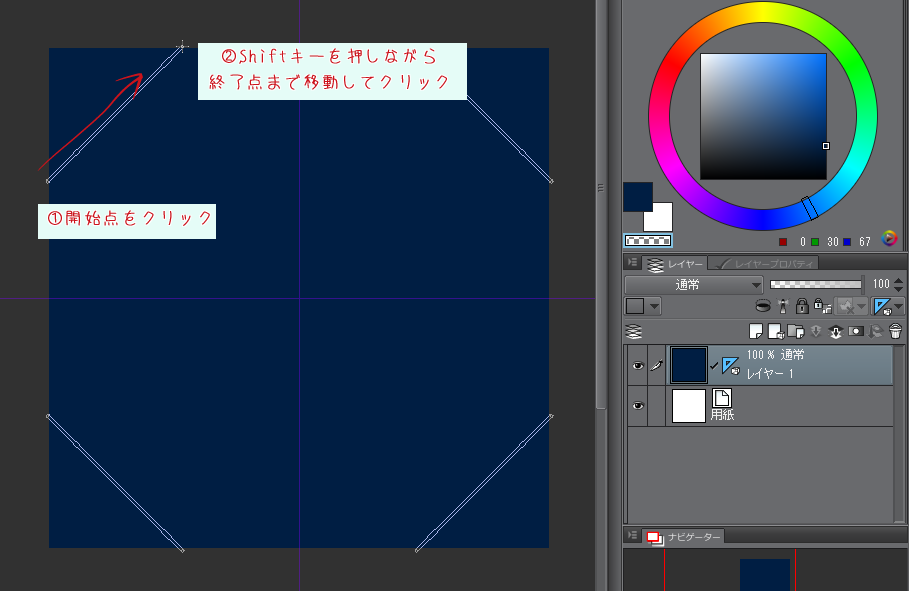The height and width of the screenshot is (591, 909).
Task: Click navigator preview thumbnail
Action: 765,574
